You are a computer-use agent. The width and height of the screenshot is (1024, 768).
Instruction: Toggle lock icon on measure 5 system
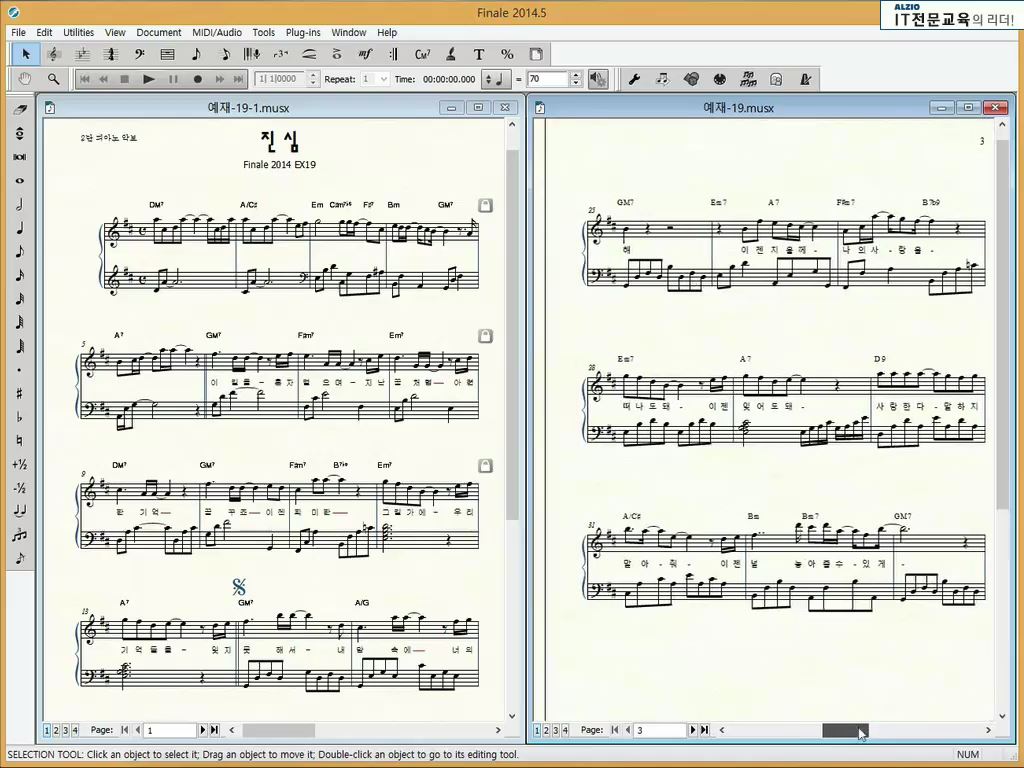pos(485,336)
